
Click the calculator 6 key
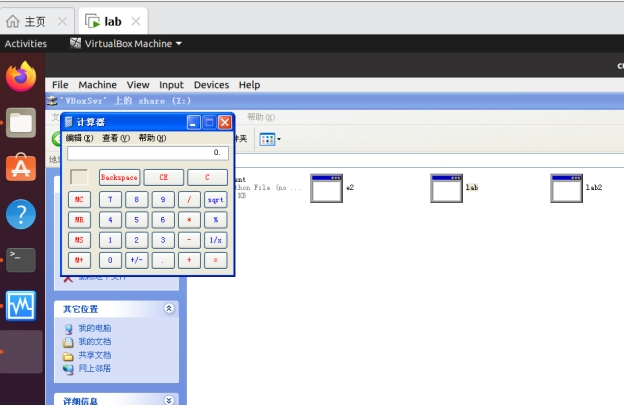tap(163, 220)
